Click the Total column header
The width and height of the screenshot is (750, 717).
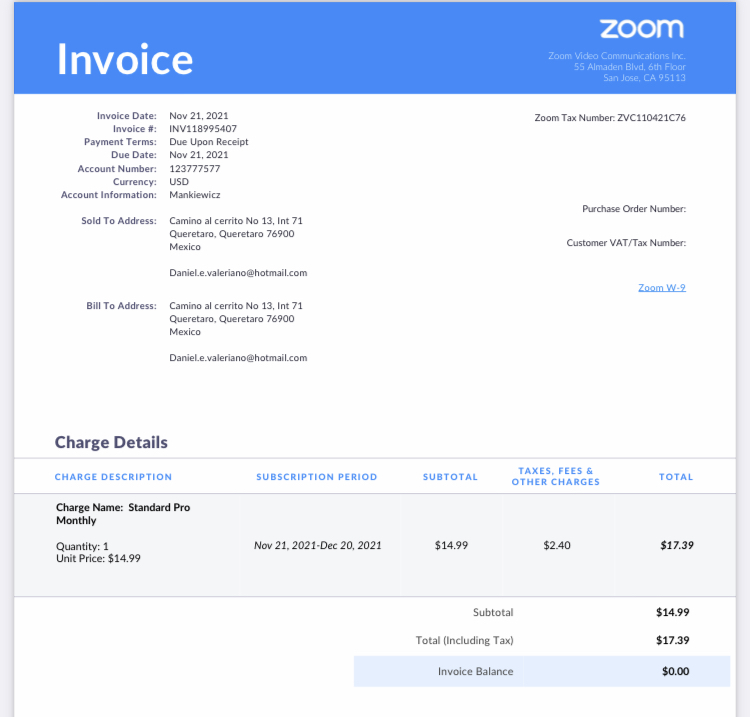(676, 477)
